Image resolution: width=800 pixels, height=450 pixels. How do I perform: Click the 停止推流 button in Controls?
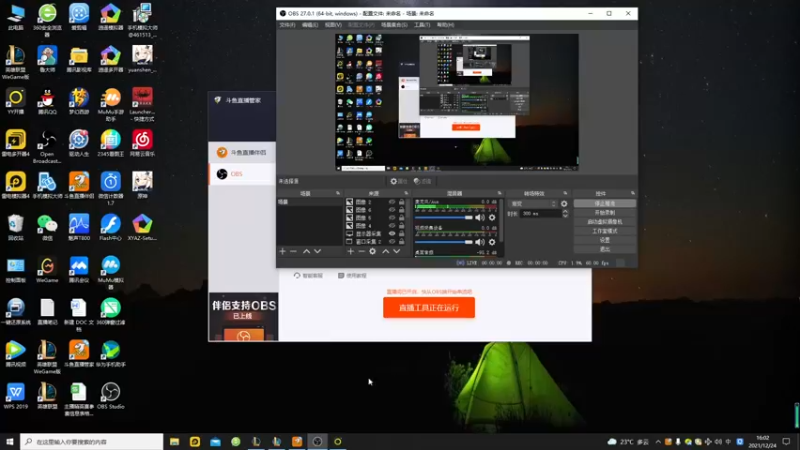(x=605, y=203)
